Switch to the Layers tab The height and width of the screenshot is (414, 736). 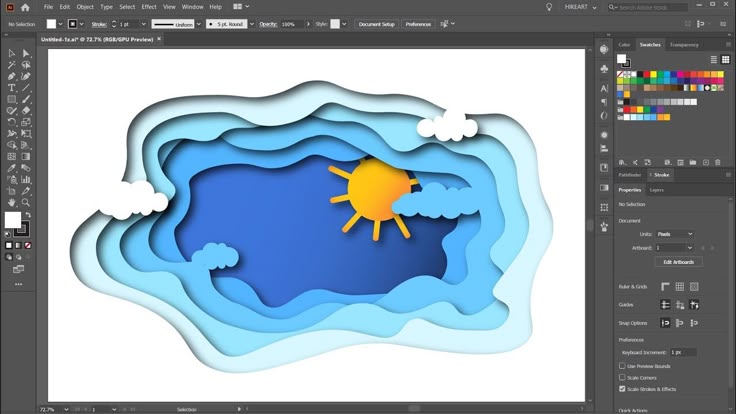point(656,189)
